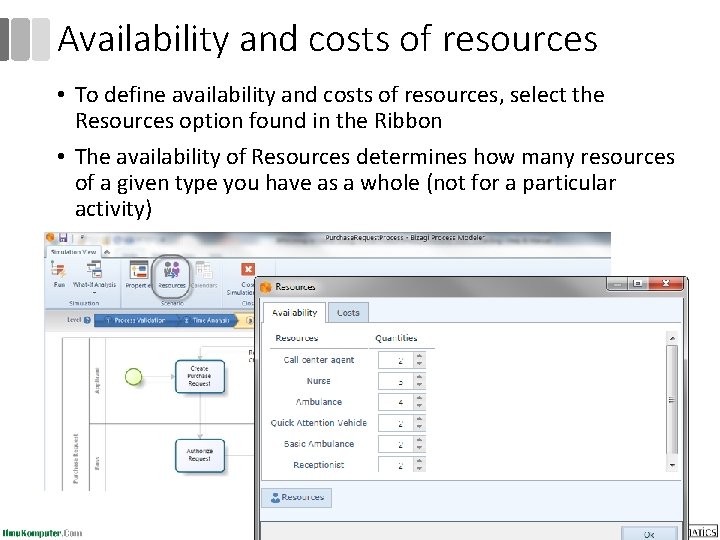720x540 pixels.
Task: Select the Resources ribbon icon
Action: (x=172, y=270)
